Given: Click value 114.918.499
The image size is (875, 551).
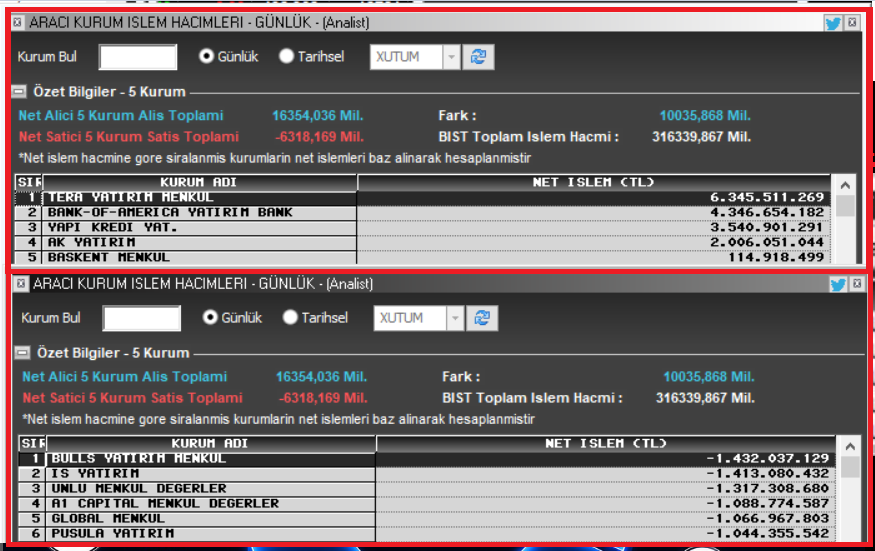Looking at the screenshot, I should tap(776, 257).
